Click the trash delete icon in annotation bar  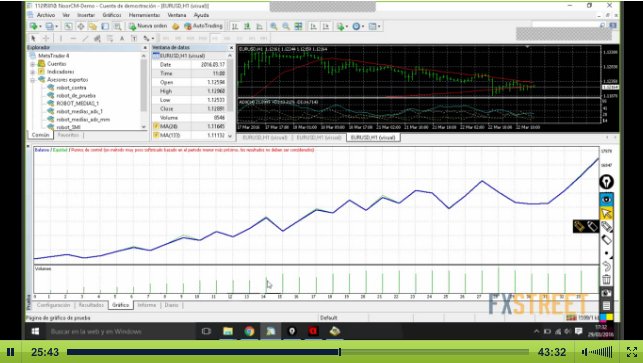606,280
